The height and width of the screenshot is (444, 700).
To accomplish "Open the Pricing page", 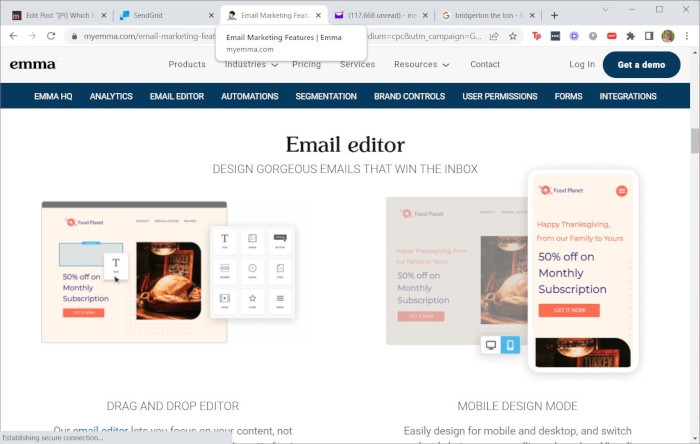I will pos(306,64).
